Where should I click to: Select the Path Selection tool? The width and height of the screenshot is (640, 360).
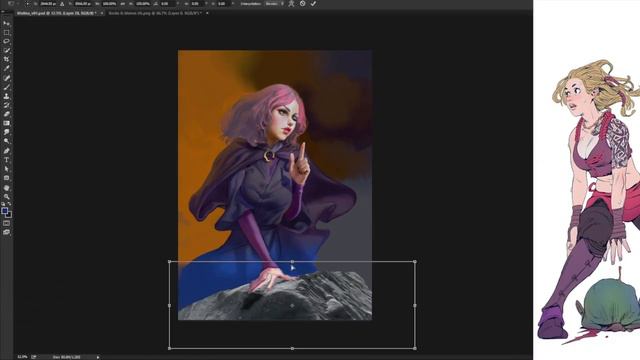pos(7,169)
